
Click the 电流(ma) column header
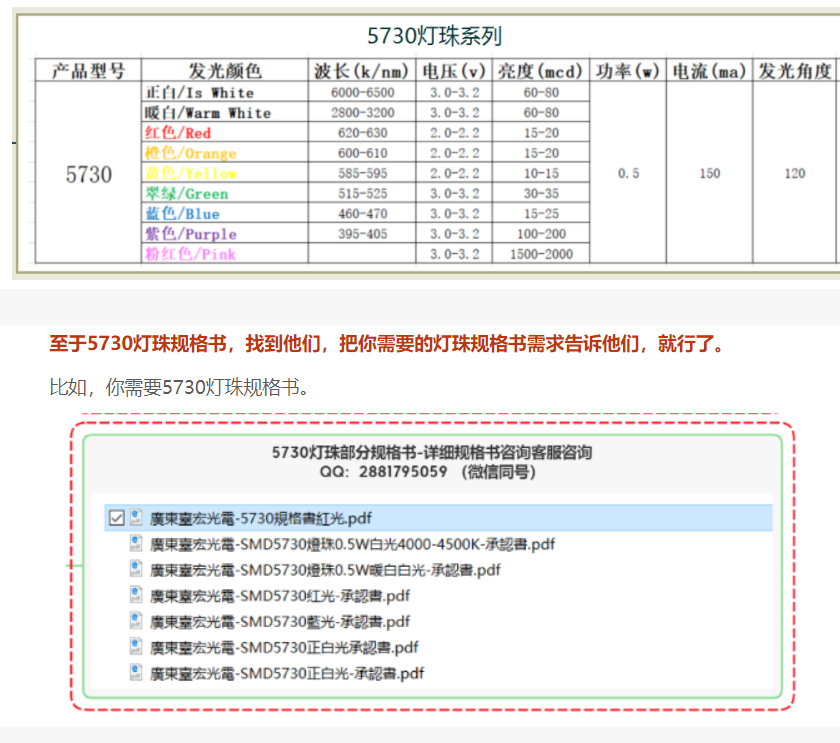click(709, 70)
